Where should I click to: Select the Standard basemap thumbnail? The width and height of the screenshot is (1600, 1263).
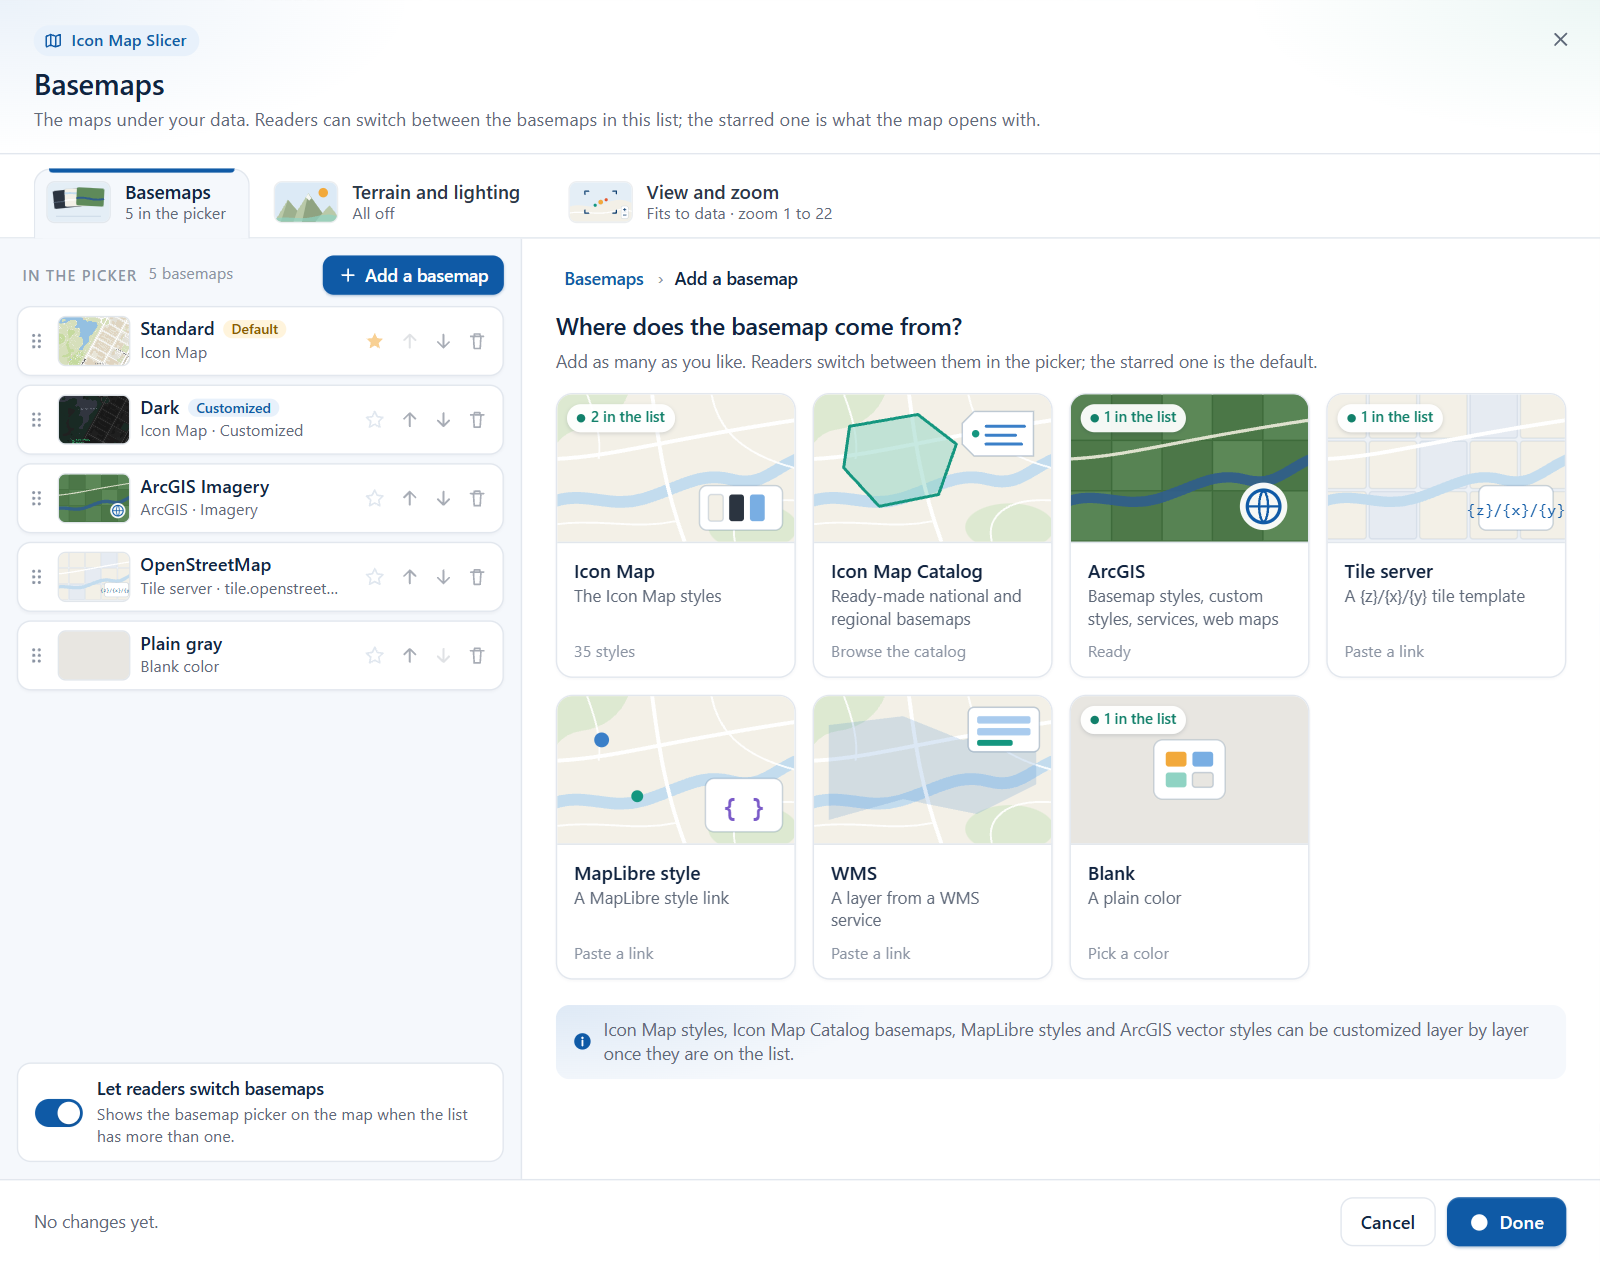[94, 341]
